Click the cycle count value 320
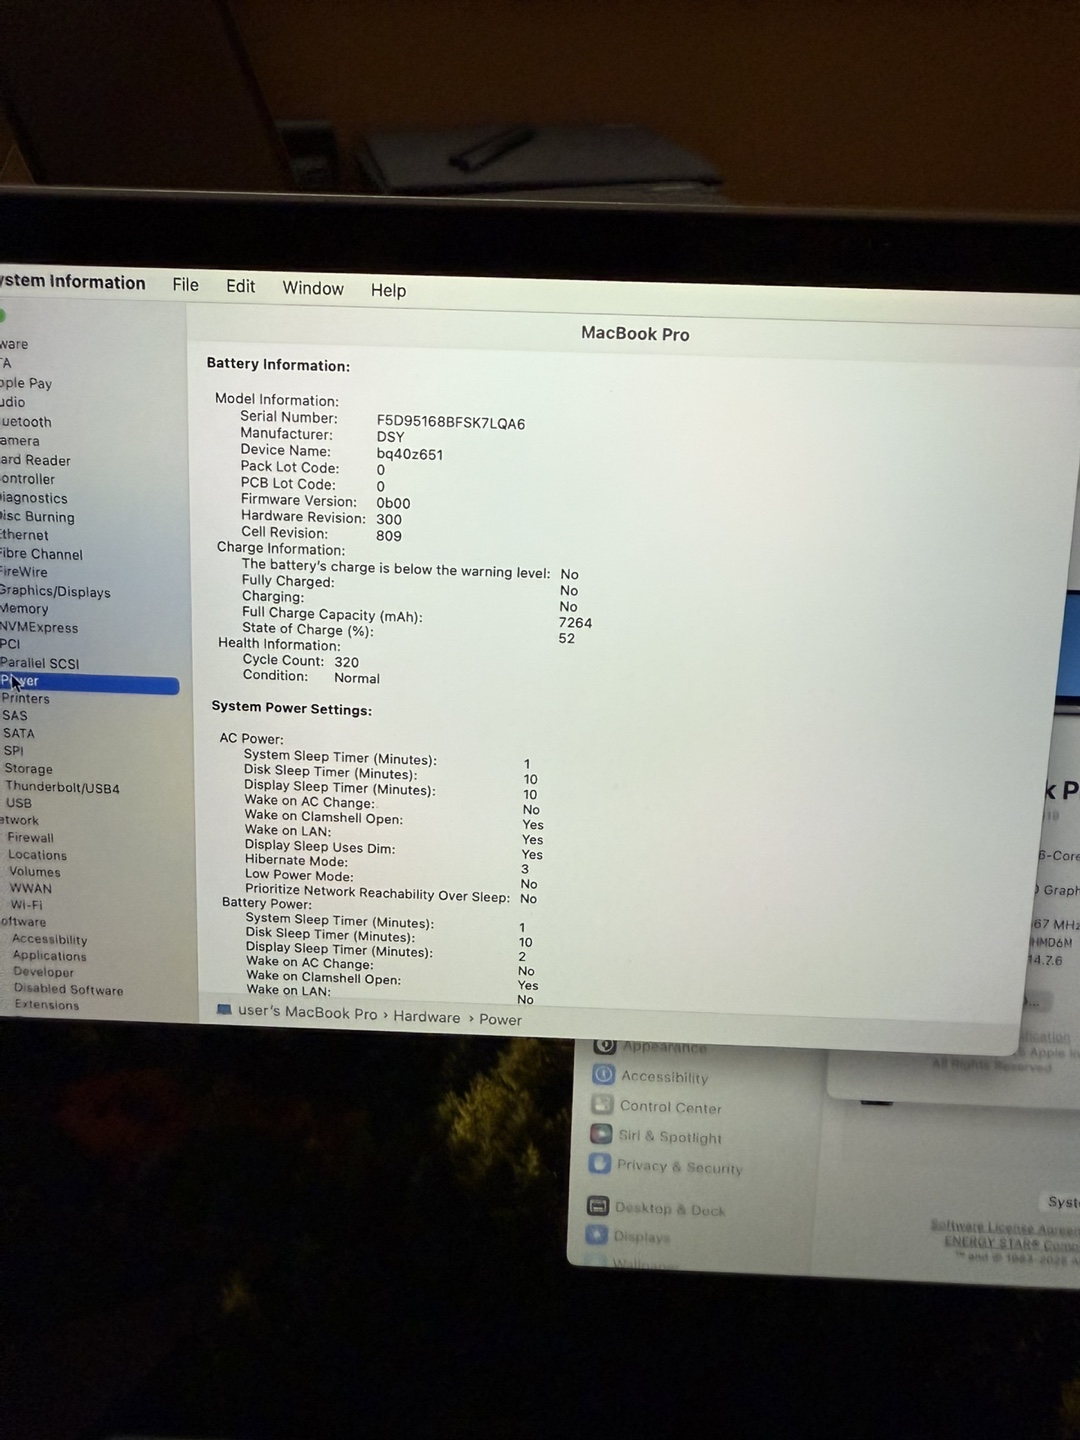This screenshot has height=1440, width=1080. click(x=346, y=662)
